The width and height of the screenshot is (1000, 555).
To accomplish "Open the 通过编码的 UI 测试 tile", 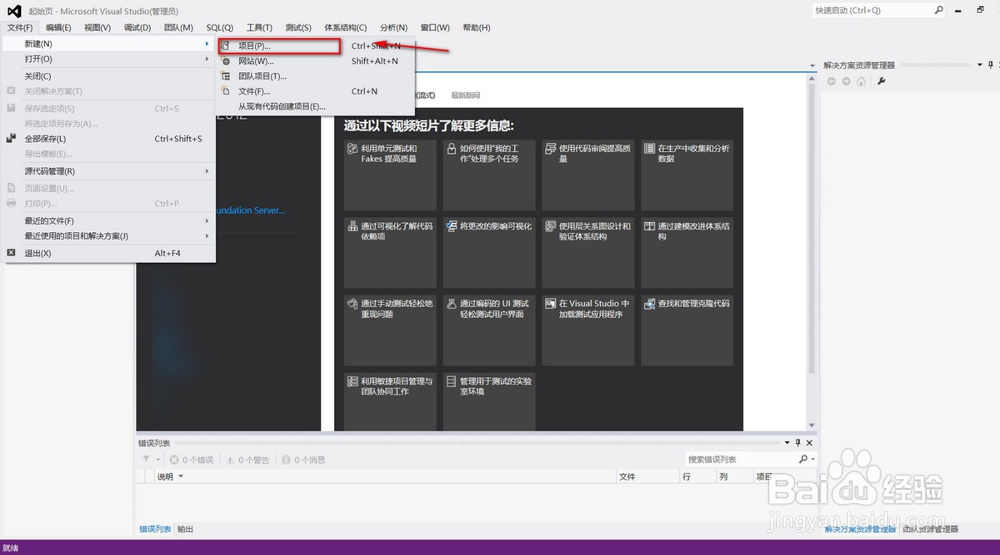I will click(489, 330).
